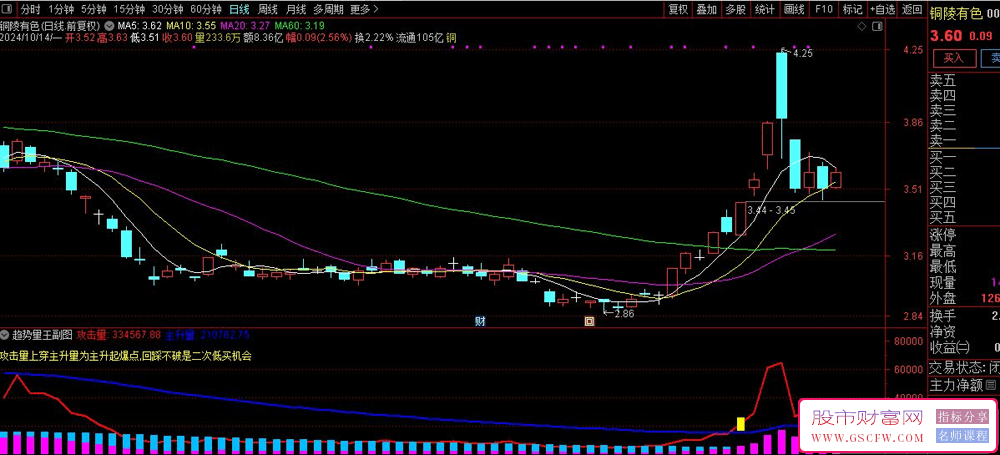Image resolution: width=1000 pixels, height=455 pixels.
Task: Switch to the 1分钟 period
Action: tap(61, 9)
